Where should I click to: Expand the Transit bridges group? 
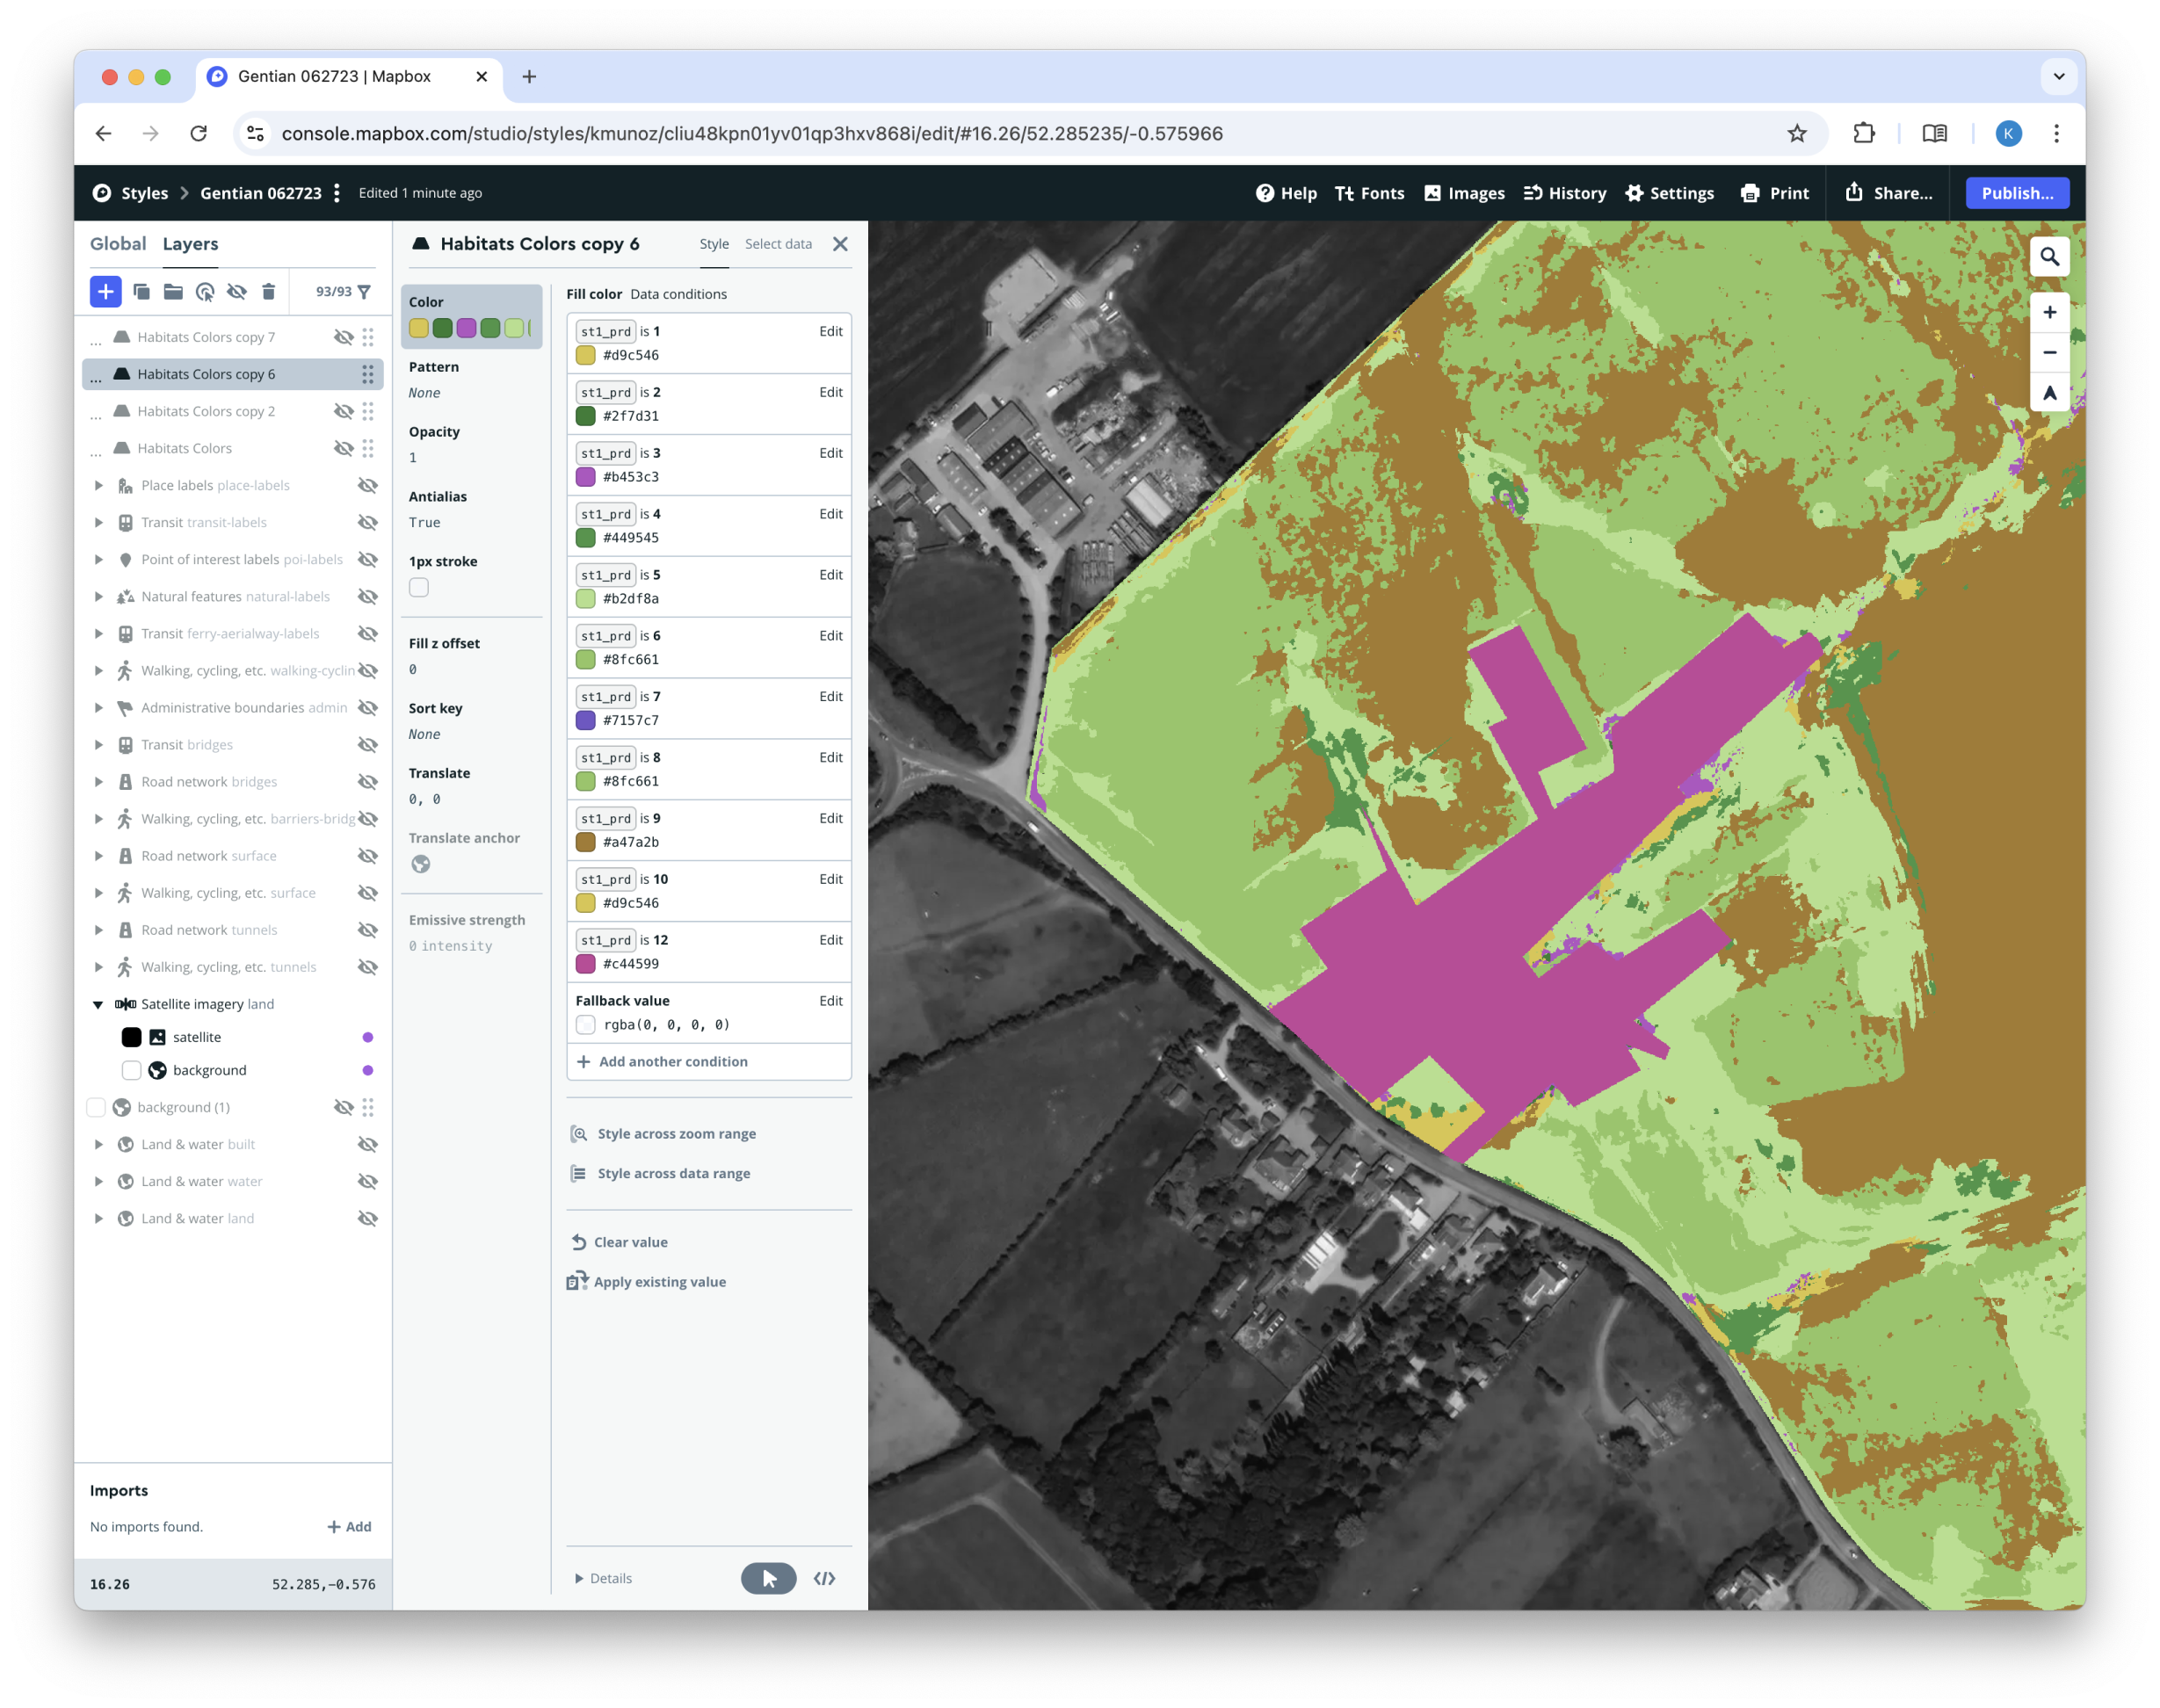point(98,744)
